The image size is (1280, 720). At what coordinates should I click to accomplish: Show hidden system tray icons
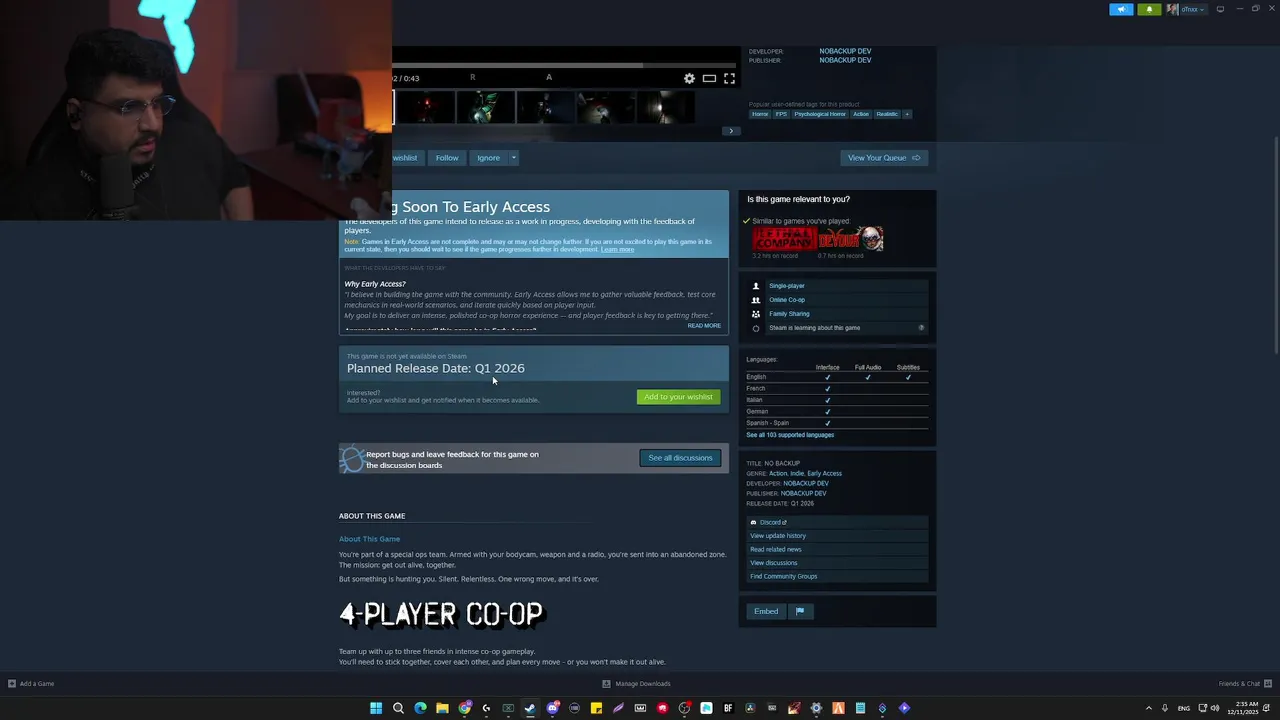[1148, 708]
